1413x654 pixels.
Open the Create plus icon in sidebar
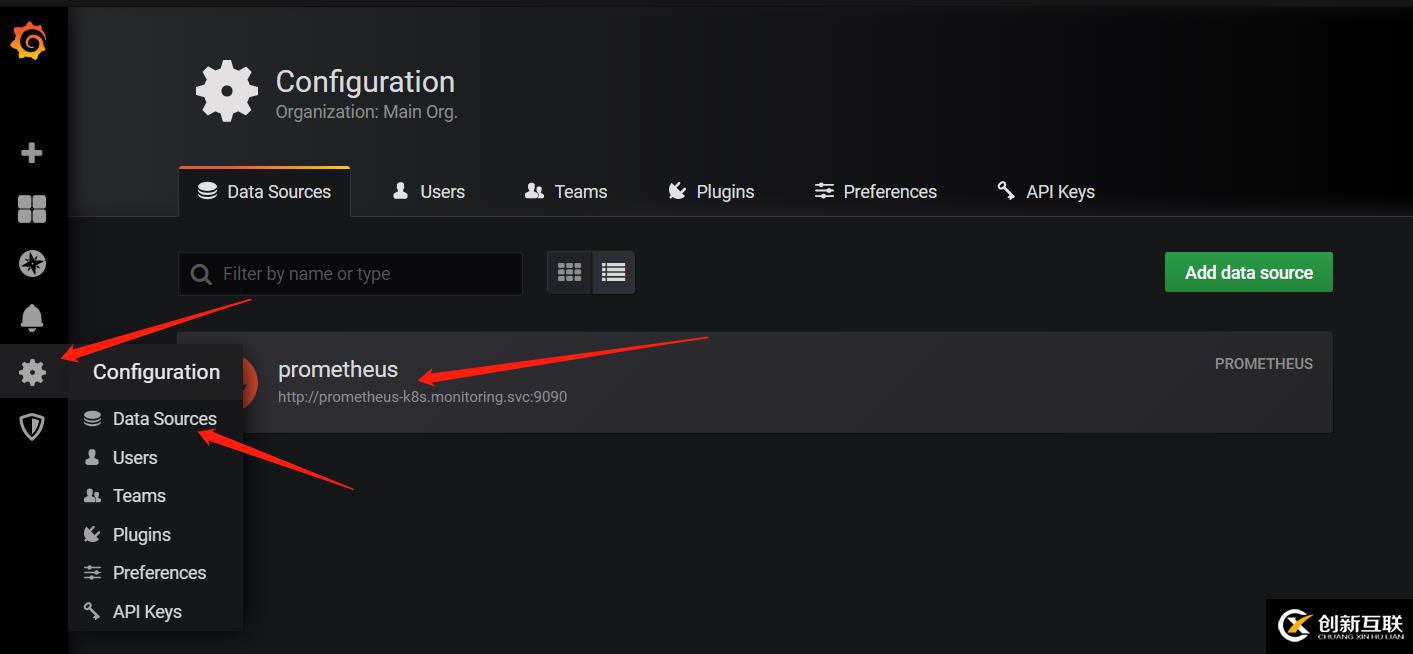point(32,153)
